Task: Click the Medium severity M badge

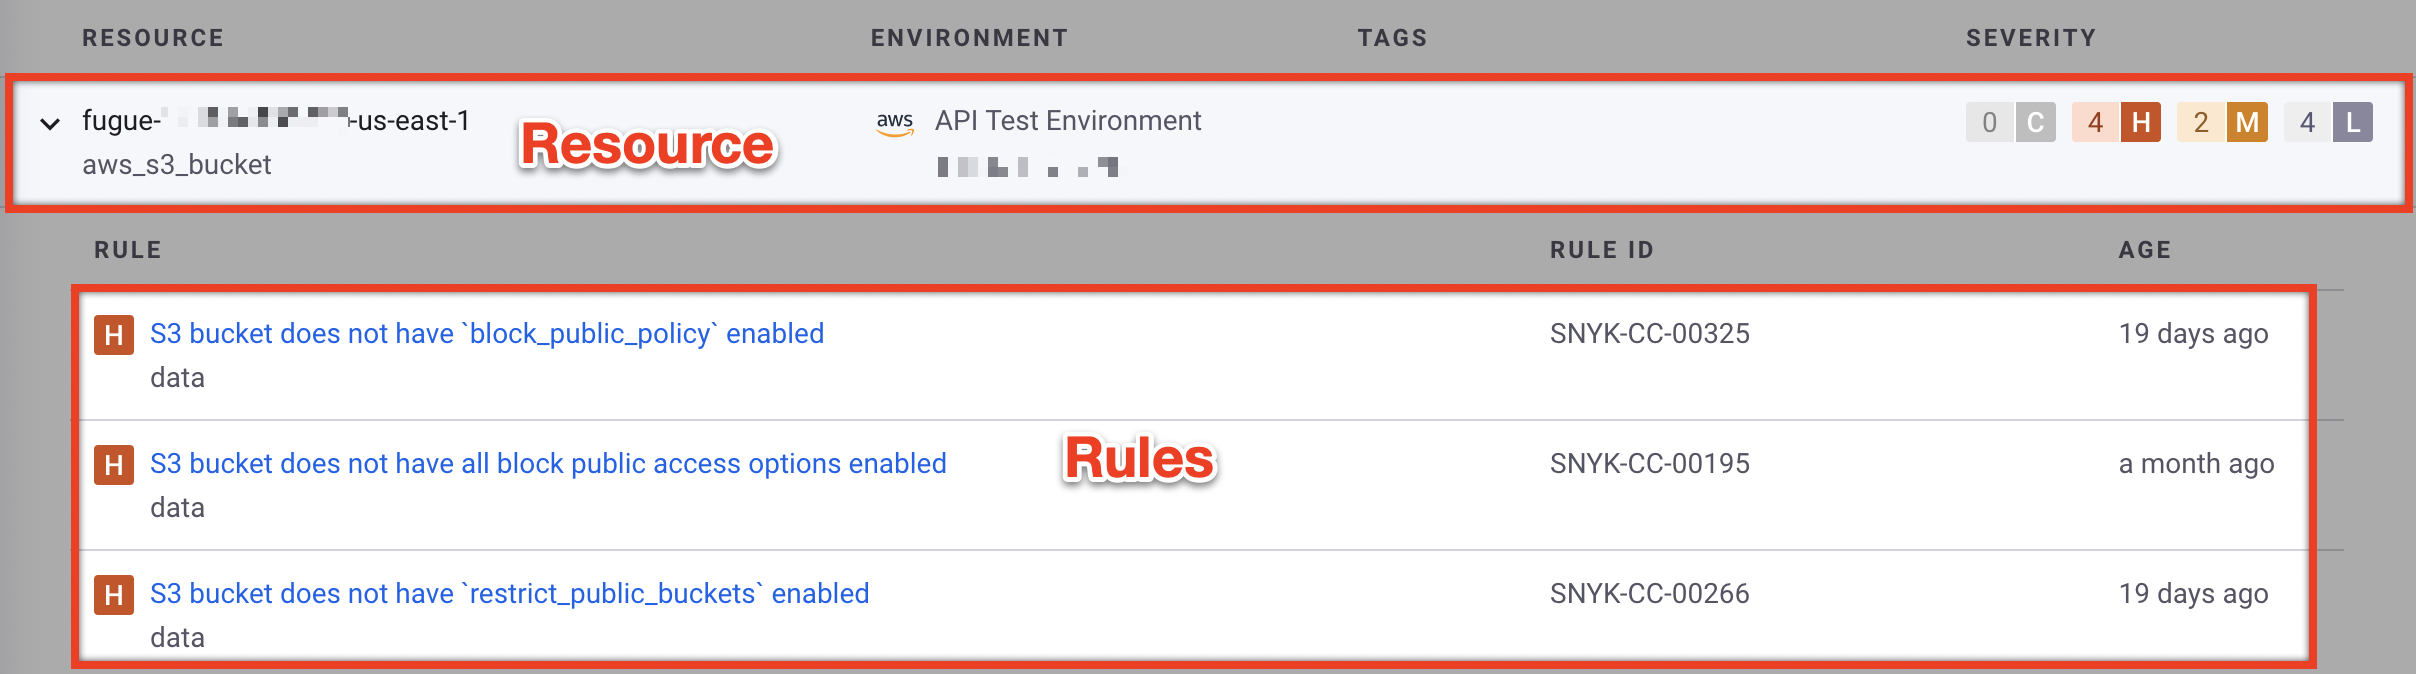Action: (x=2246, y=123)
